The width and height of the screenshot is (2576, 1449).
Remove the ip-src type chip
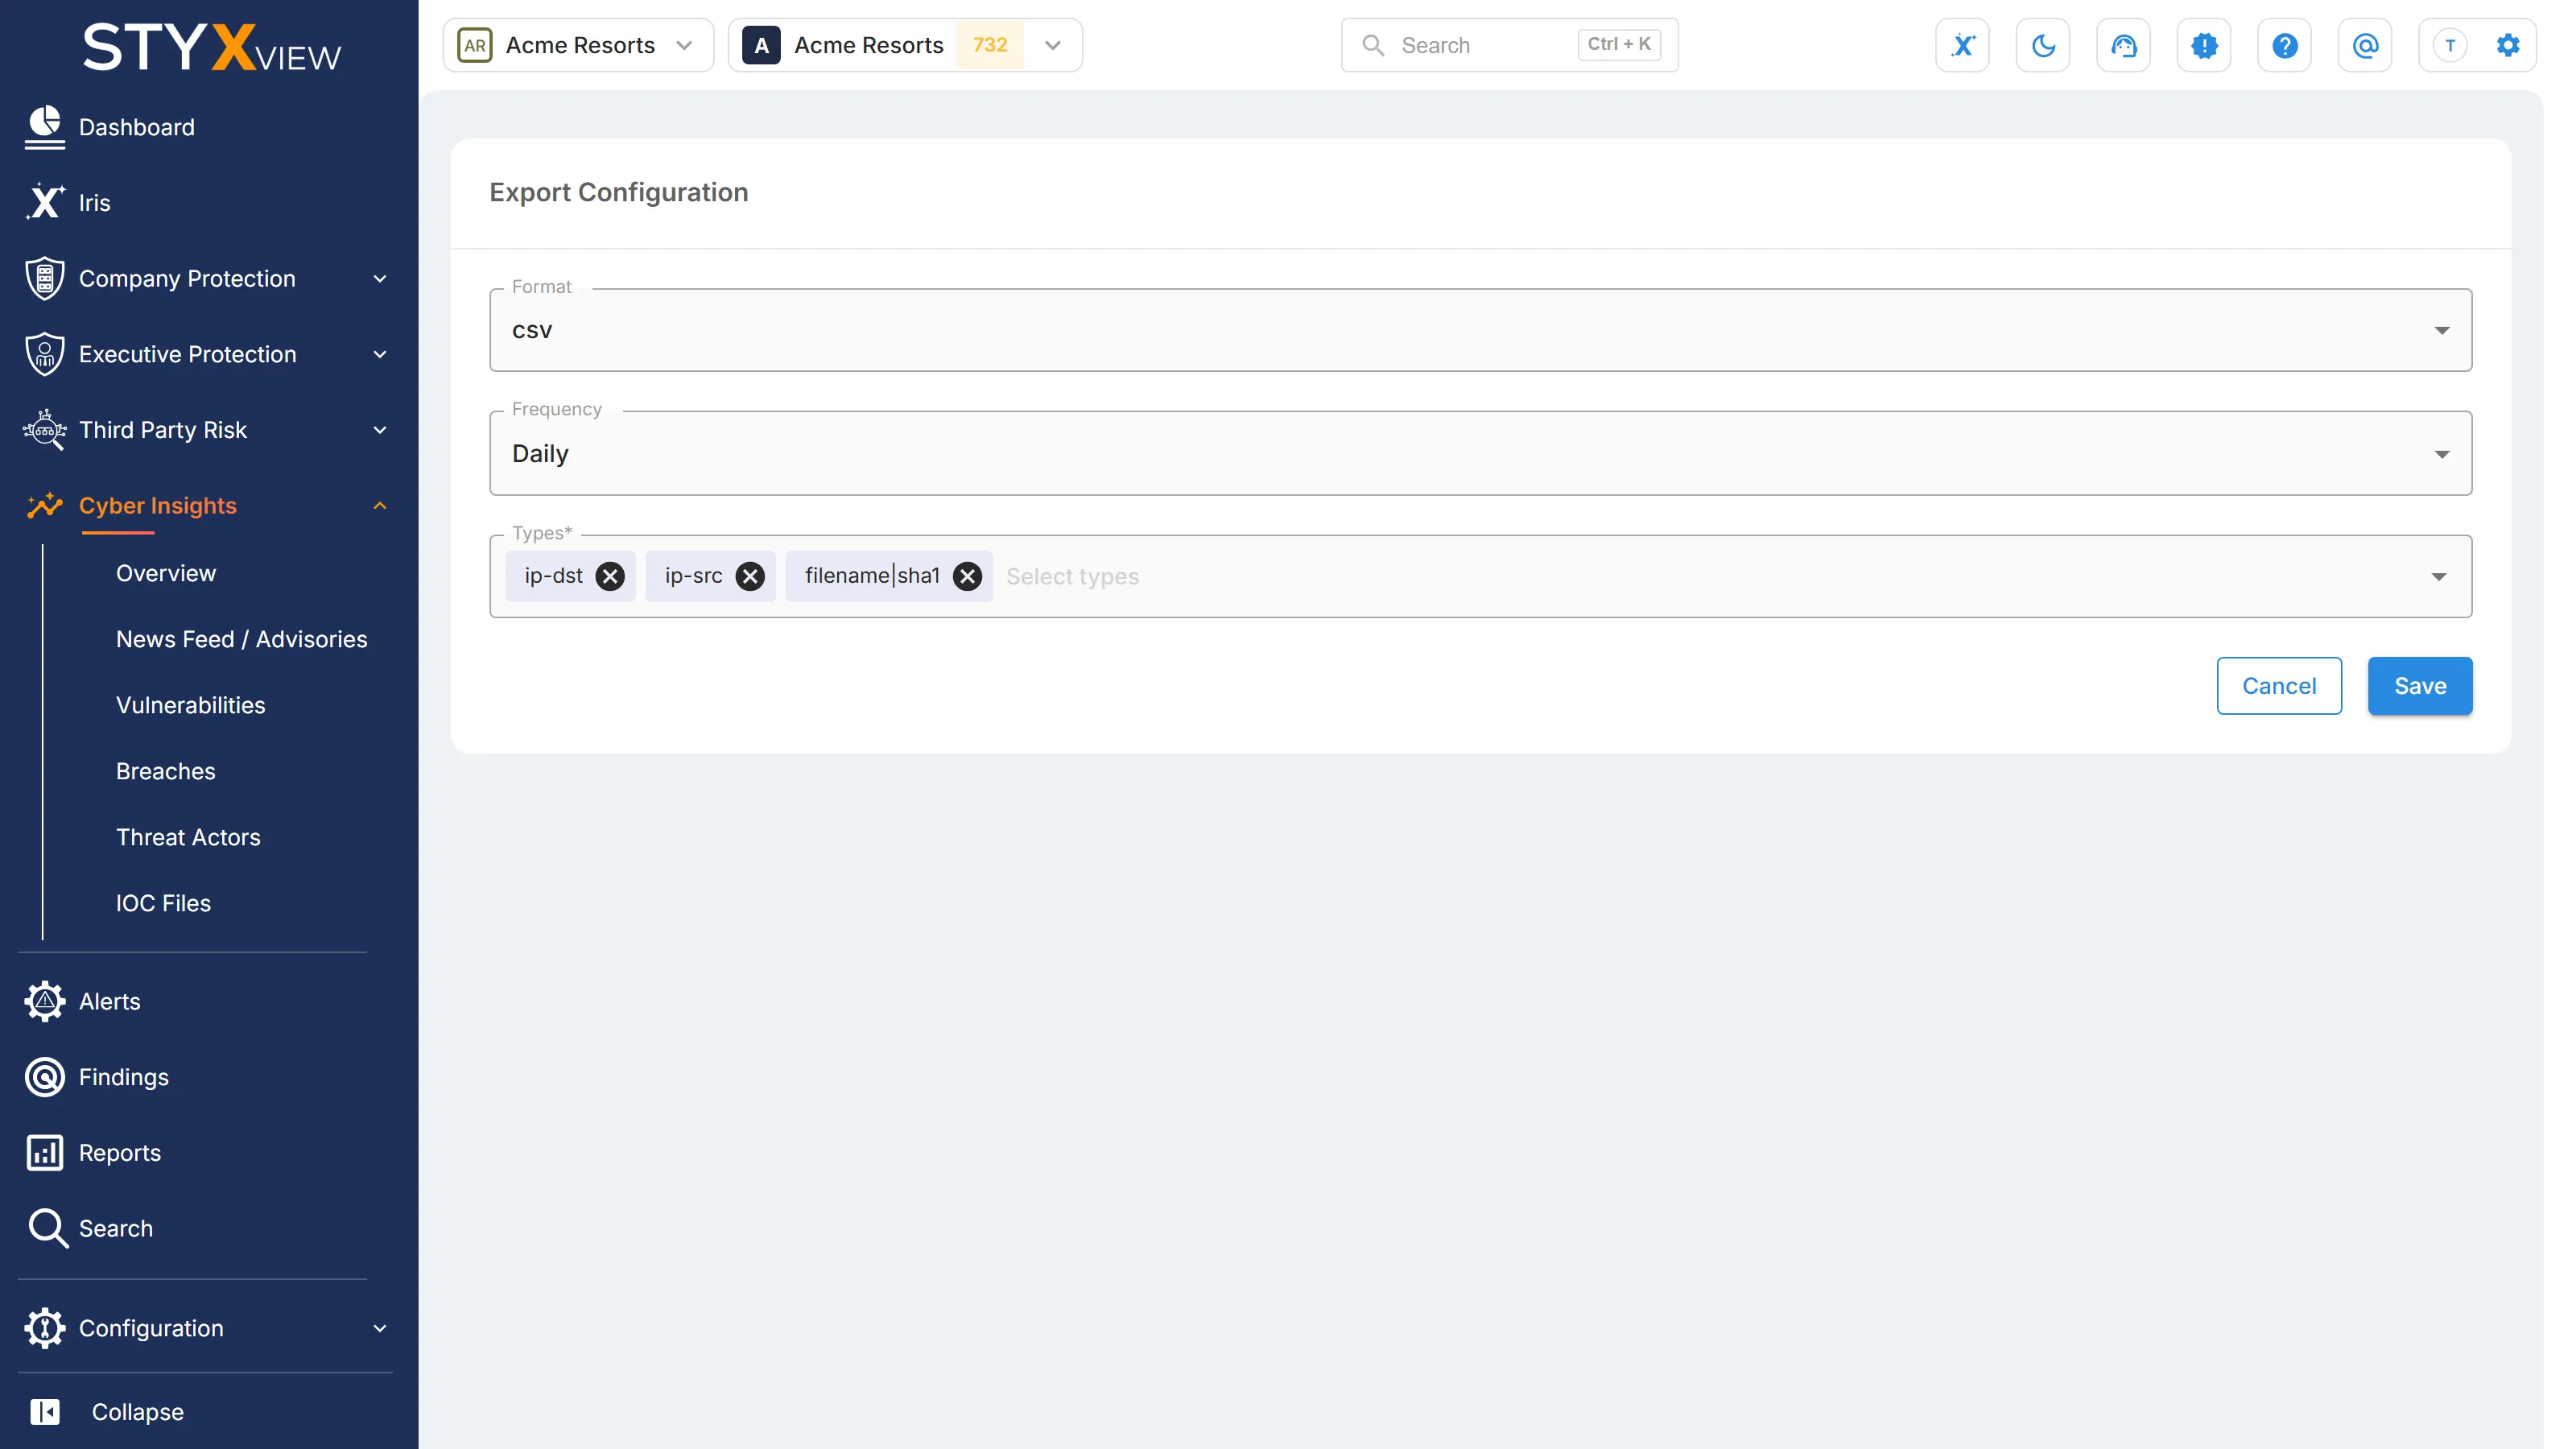pos(750,576)
